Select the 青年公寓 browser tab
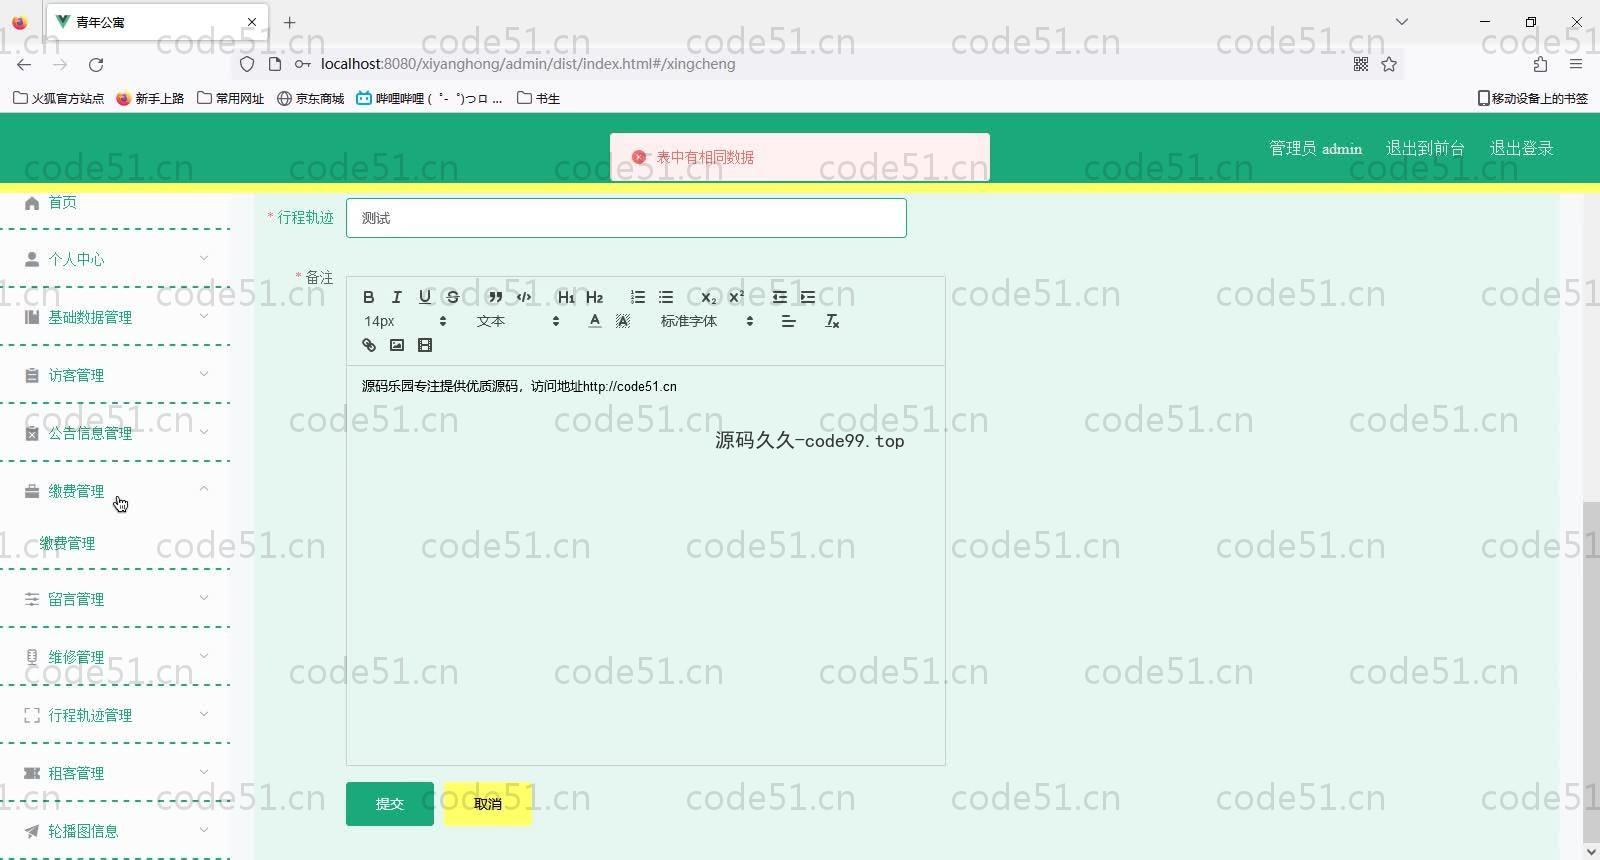 (x=155, y=22)
